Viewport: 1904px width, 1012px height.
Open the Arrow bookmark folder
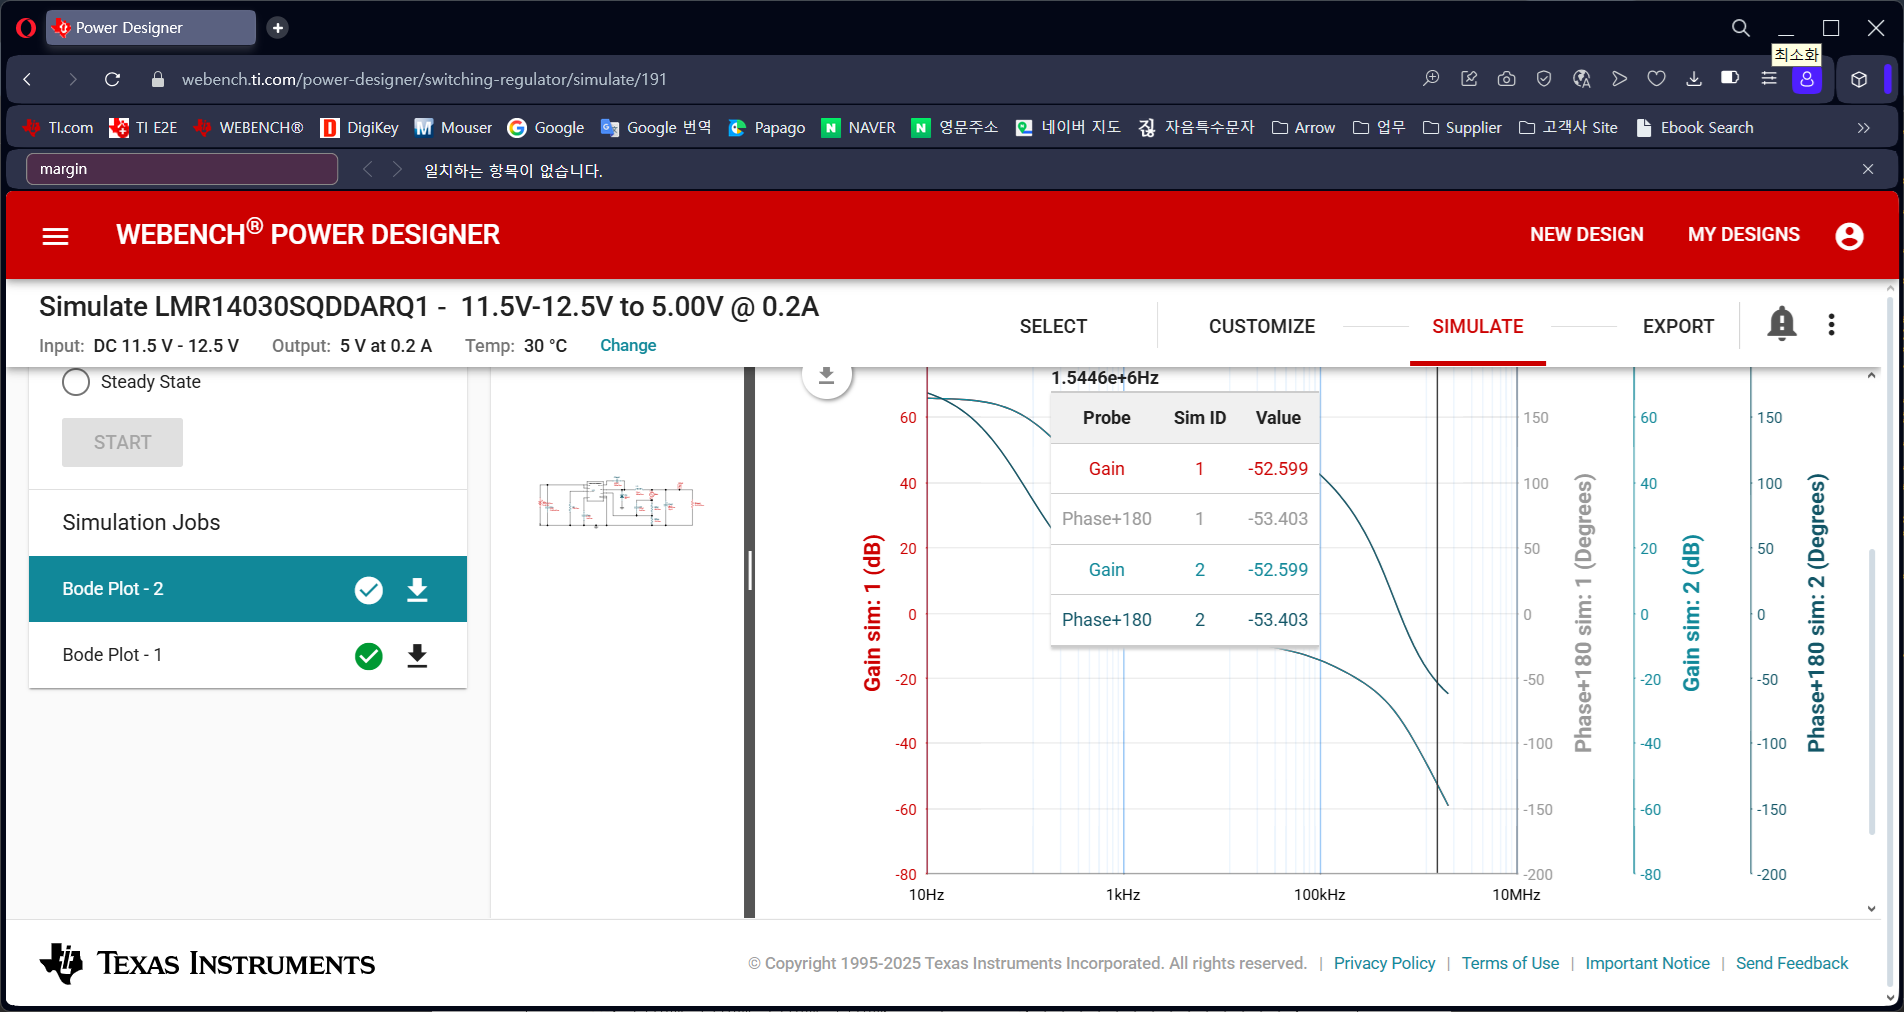point(1304,128)
